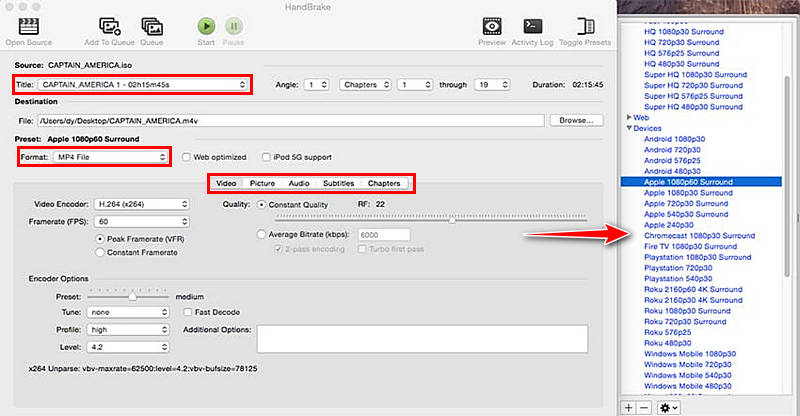
Task: Click the Additional Options text box
Action: tap(422, 339)
